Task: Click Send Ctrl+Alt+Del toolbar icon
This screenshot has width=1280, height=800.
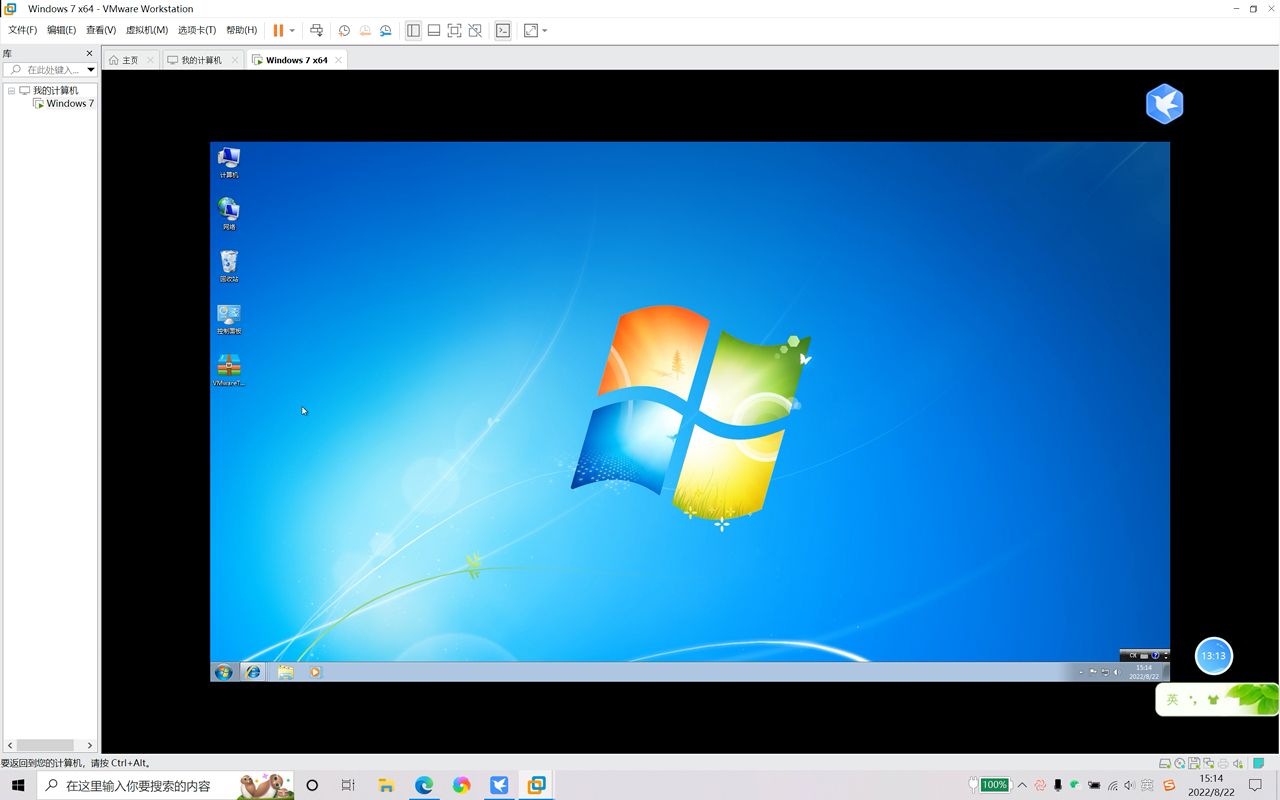Action: click(x=316, y=31)
